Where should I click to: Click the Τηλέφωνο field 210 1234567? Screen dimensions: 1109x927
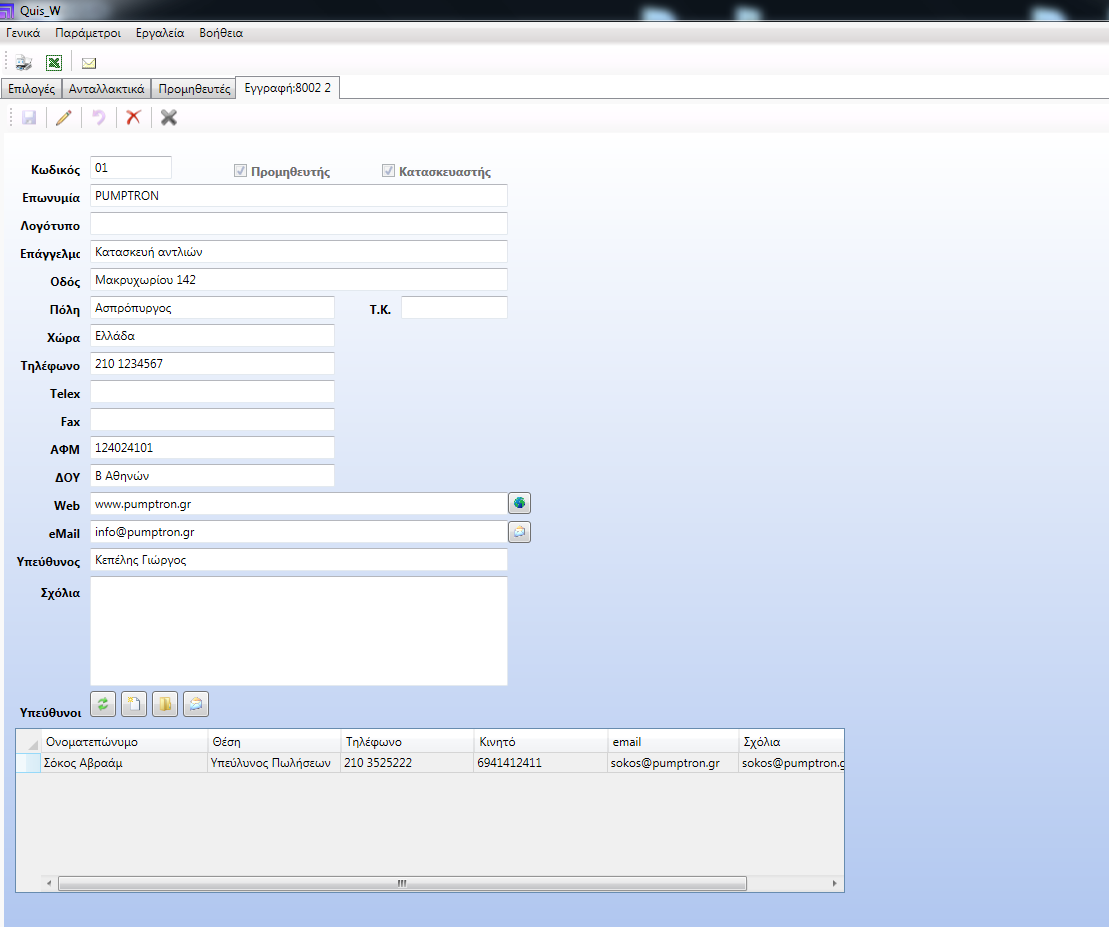pos(212,363)
